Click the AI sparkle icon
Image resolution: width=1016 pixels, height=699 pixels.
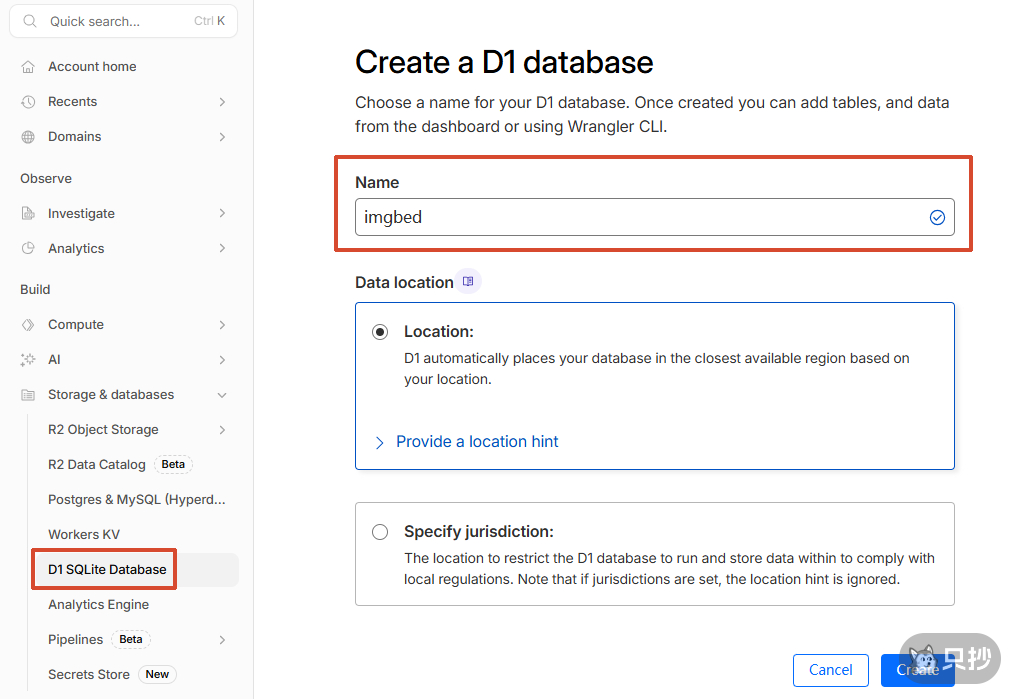(x=28, y=360)
